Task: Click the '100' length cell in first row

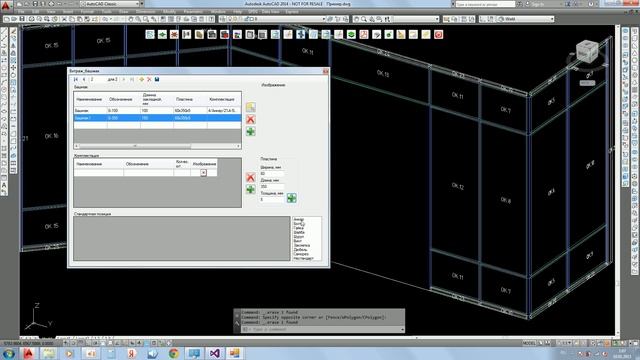Action: pyautogui.click(x=157, y=111)
